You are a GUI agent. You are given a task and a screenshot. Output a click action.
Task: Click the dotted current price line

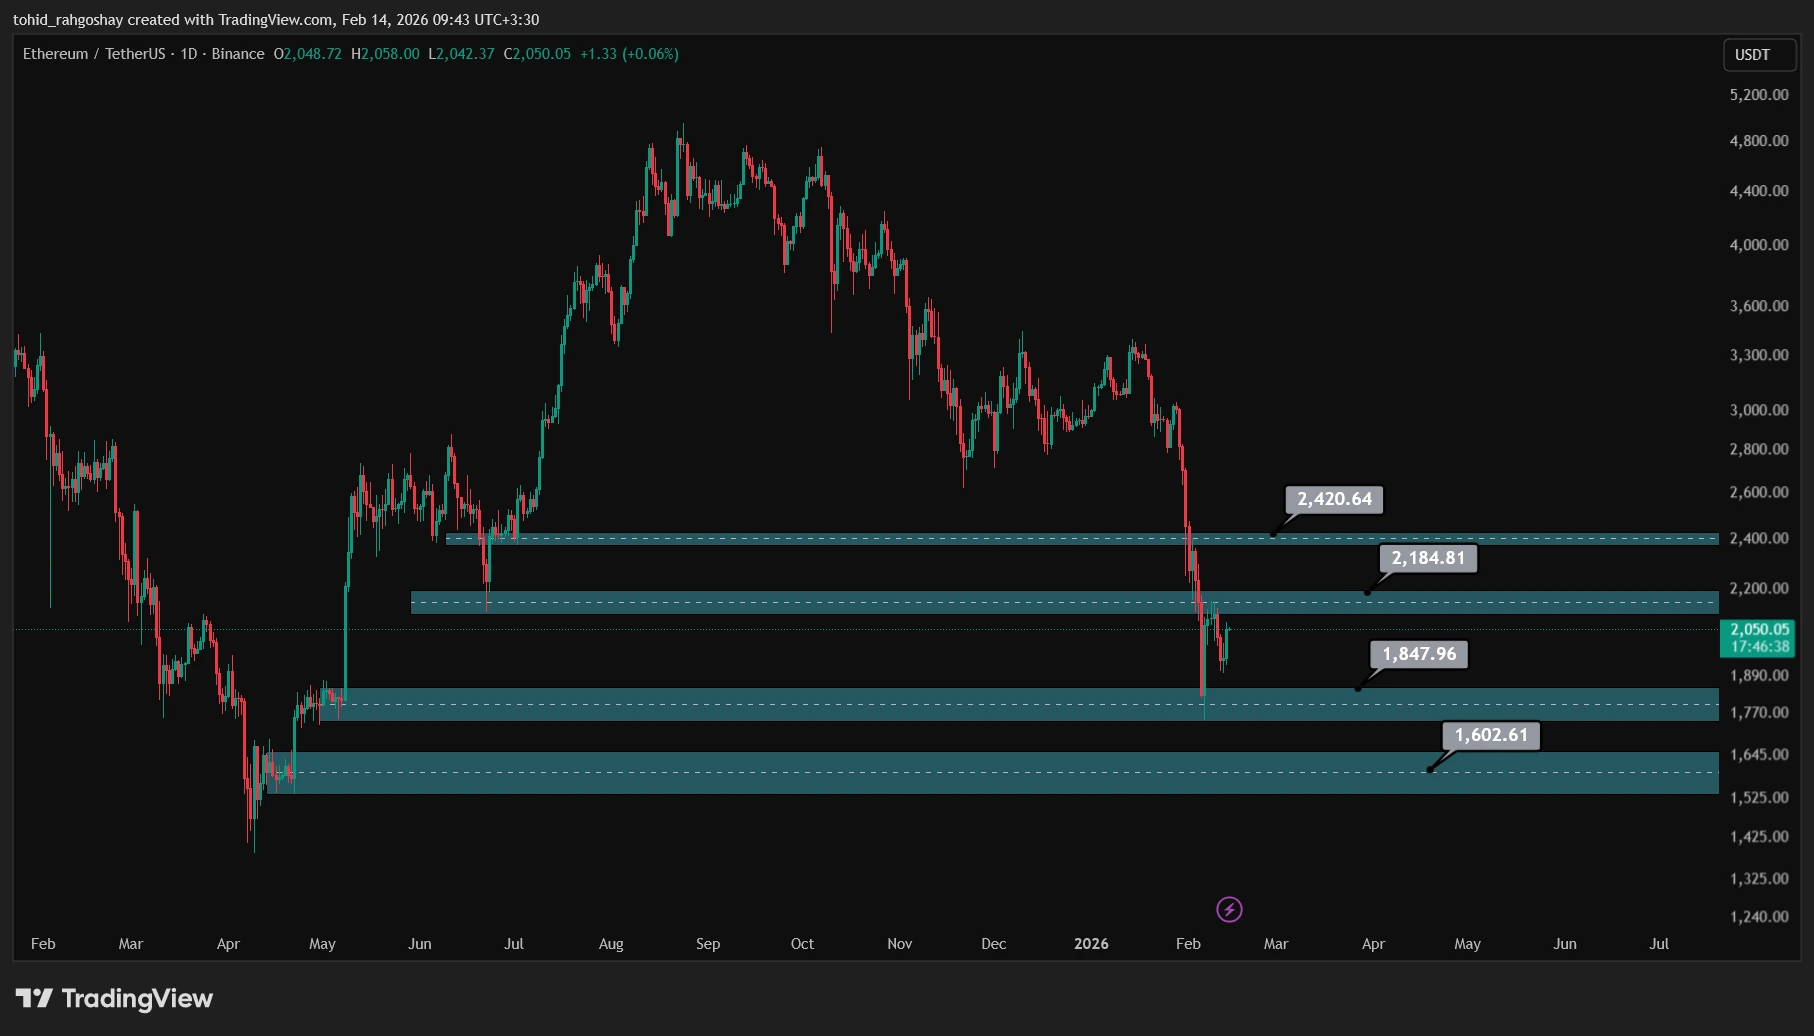tap(800, 629)
